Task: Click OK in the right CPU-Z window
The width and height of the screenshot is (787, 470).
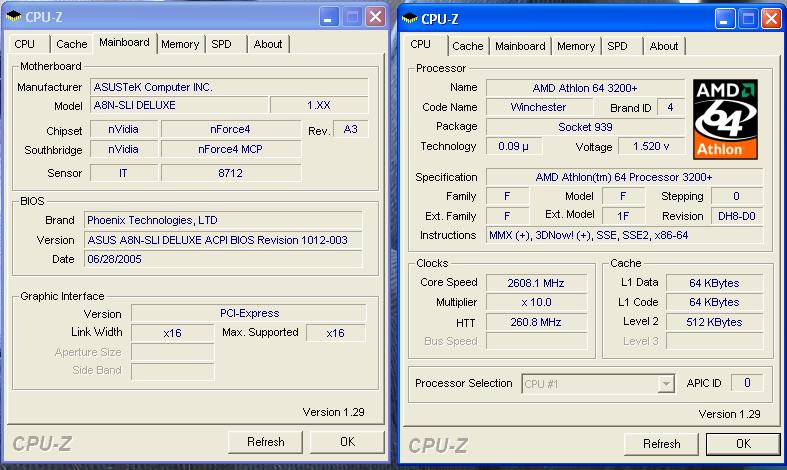Action: point(743,444)
